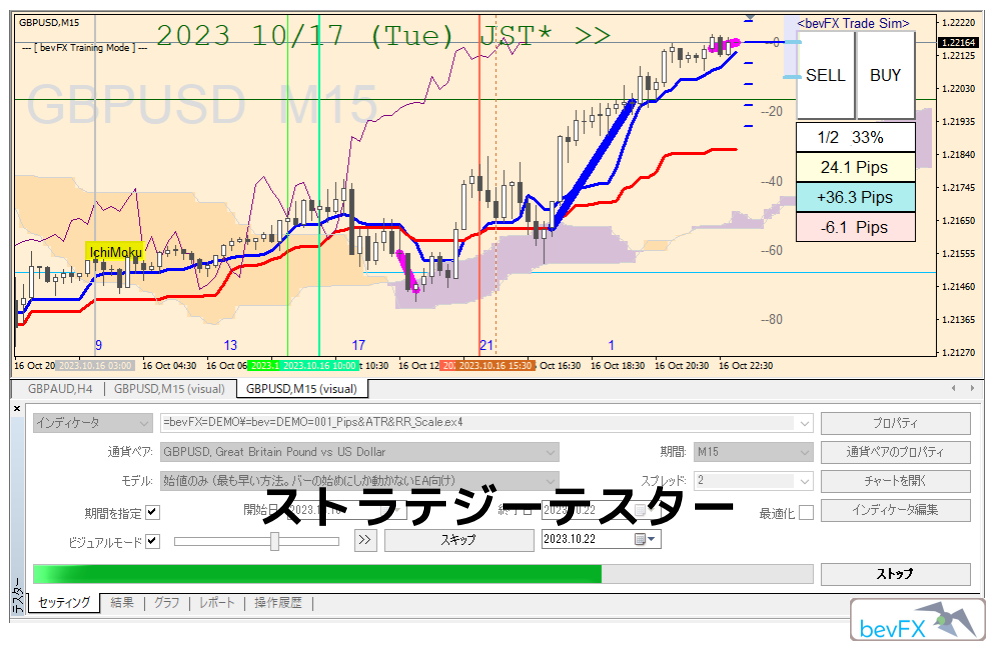995x649 pixels.
Task: Click the 16 Oct 22:30 time axis label
Action: [x=746, y=366]
